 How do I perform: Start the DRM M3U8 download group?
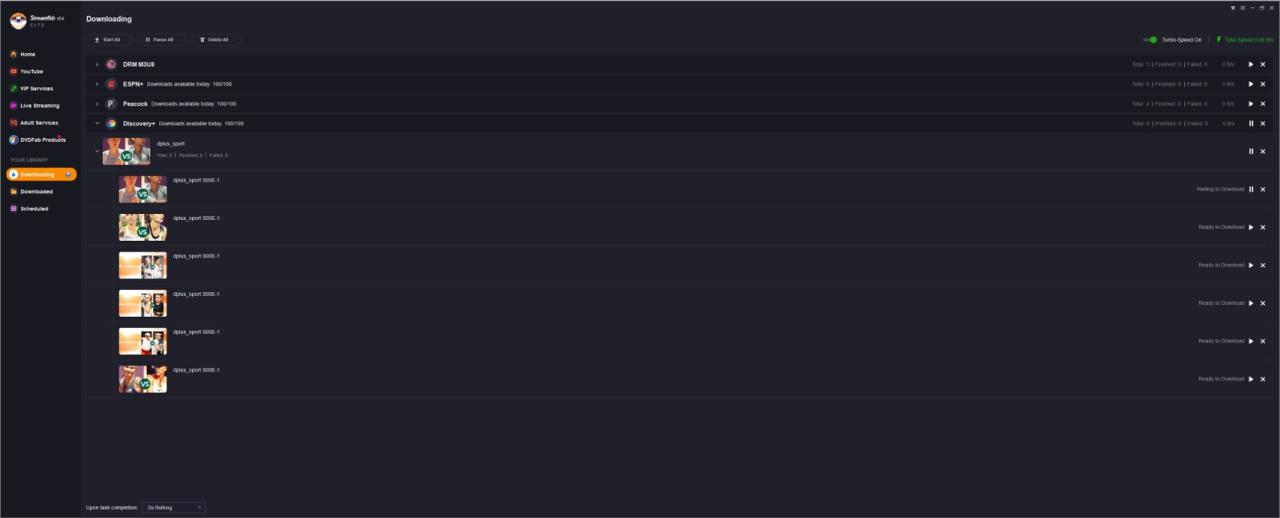point(1251,64)
